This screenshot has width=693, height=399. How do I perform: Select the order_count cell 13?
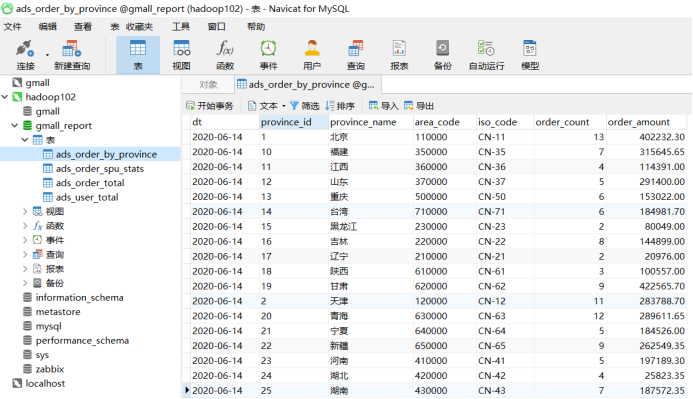pos(570,137)
